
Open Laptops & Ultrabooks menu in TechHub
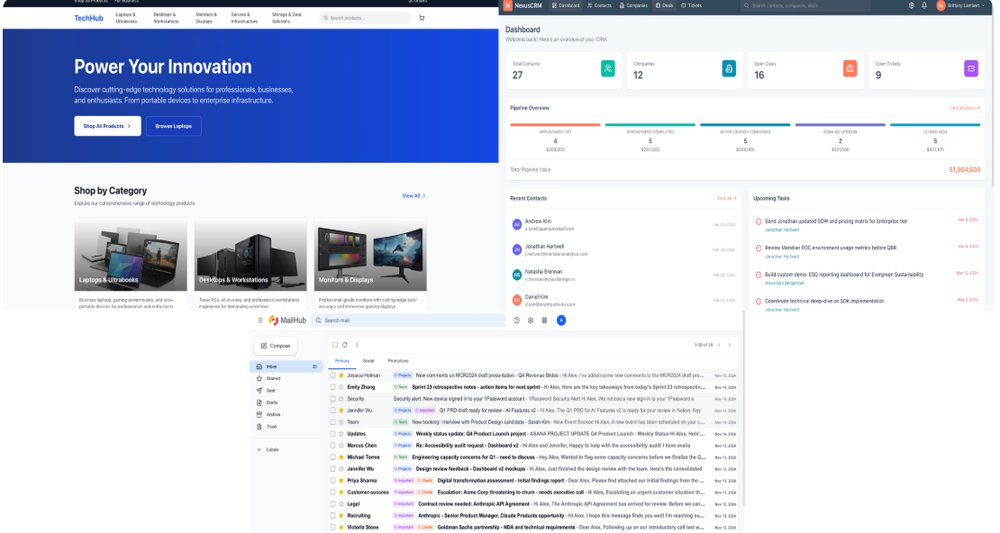pos(126,18)
